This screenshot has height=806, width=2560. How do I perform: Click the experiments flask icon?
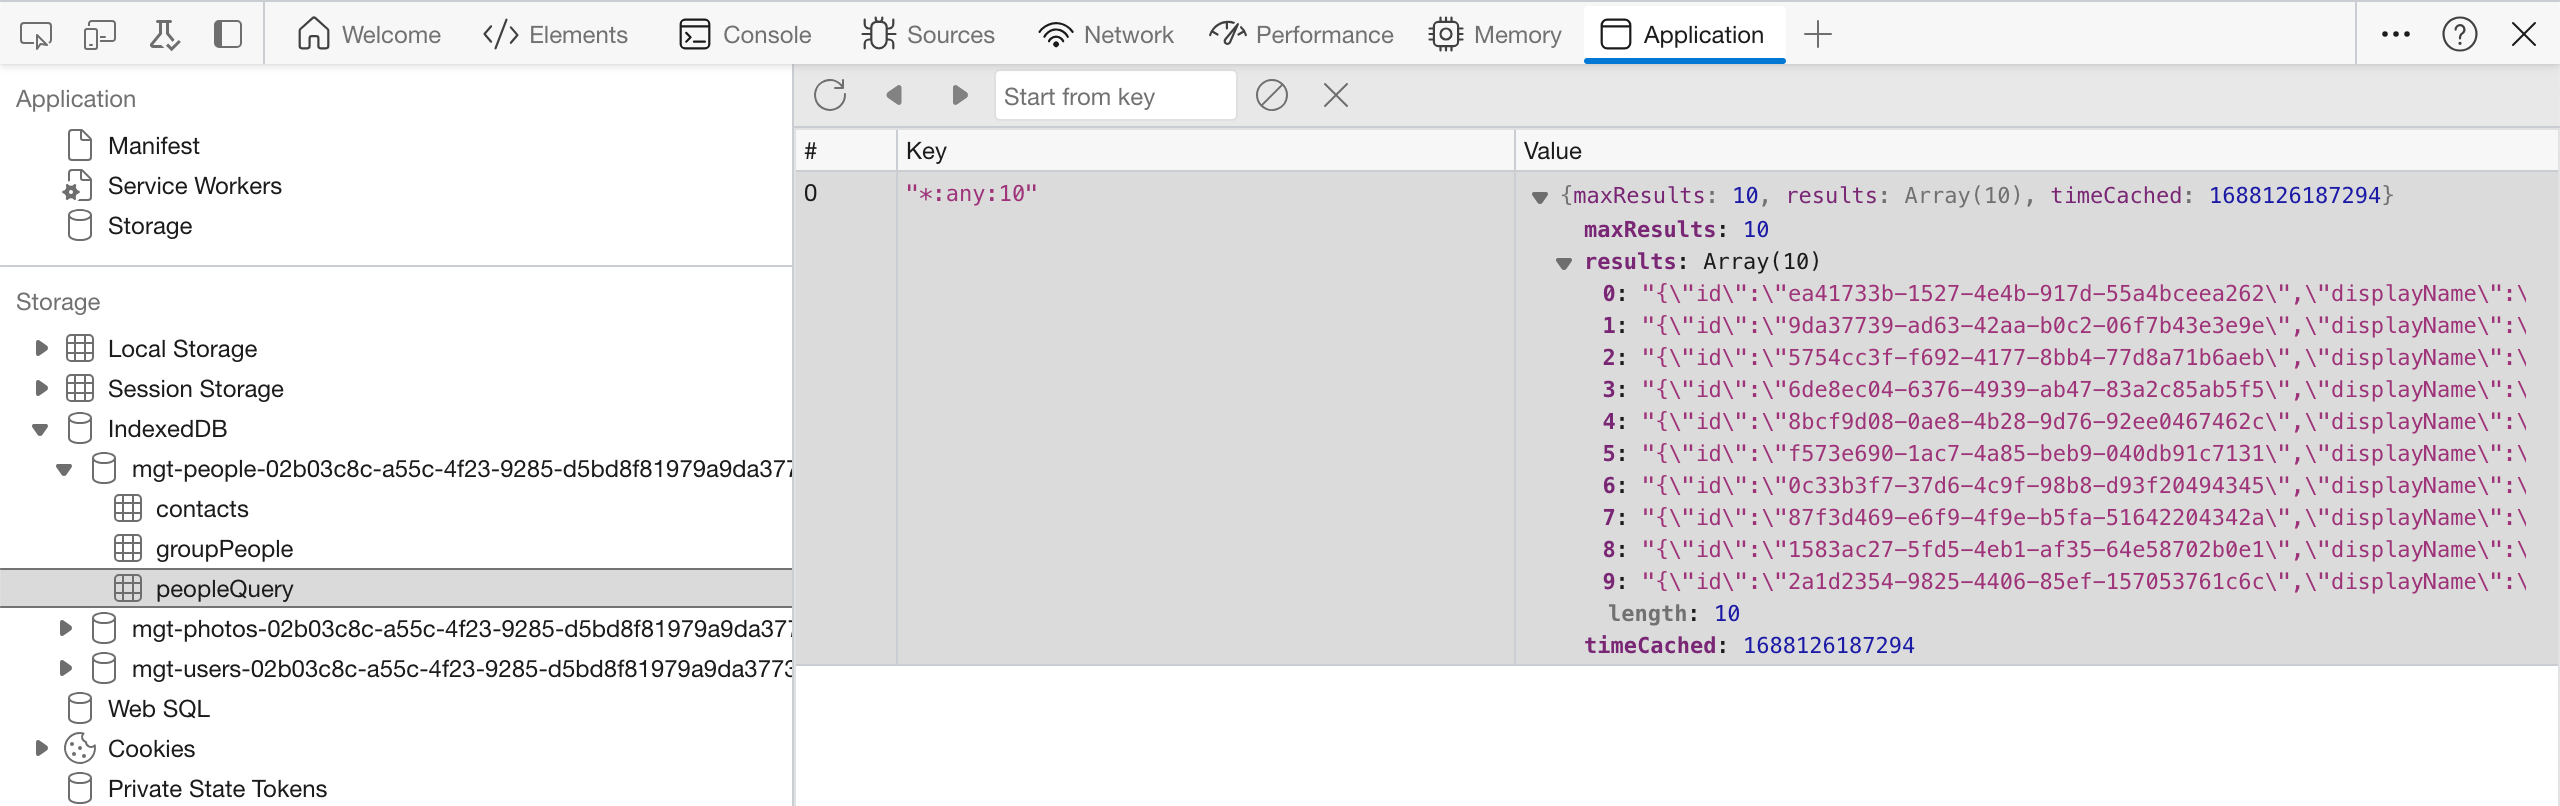pos(164,35)
